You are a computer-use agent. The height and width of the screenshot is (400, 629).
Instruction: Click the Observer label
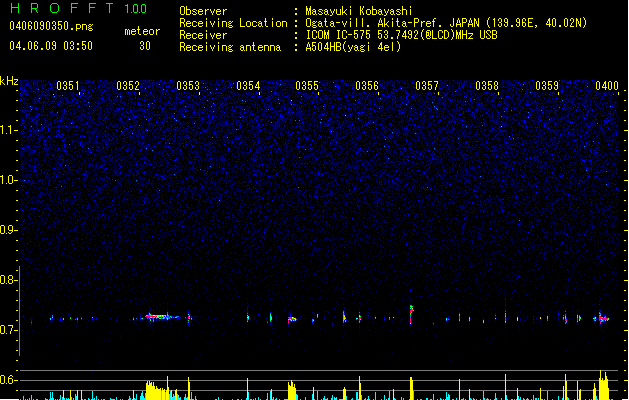coord(203,11)
